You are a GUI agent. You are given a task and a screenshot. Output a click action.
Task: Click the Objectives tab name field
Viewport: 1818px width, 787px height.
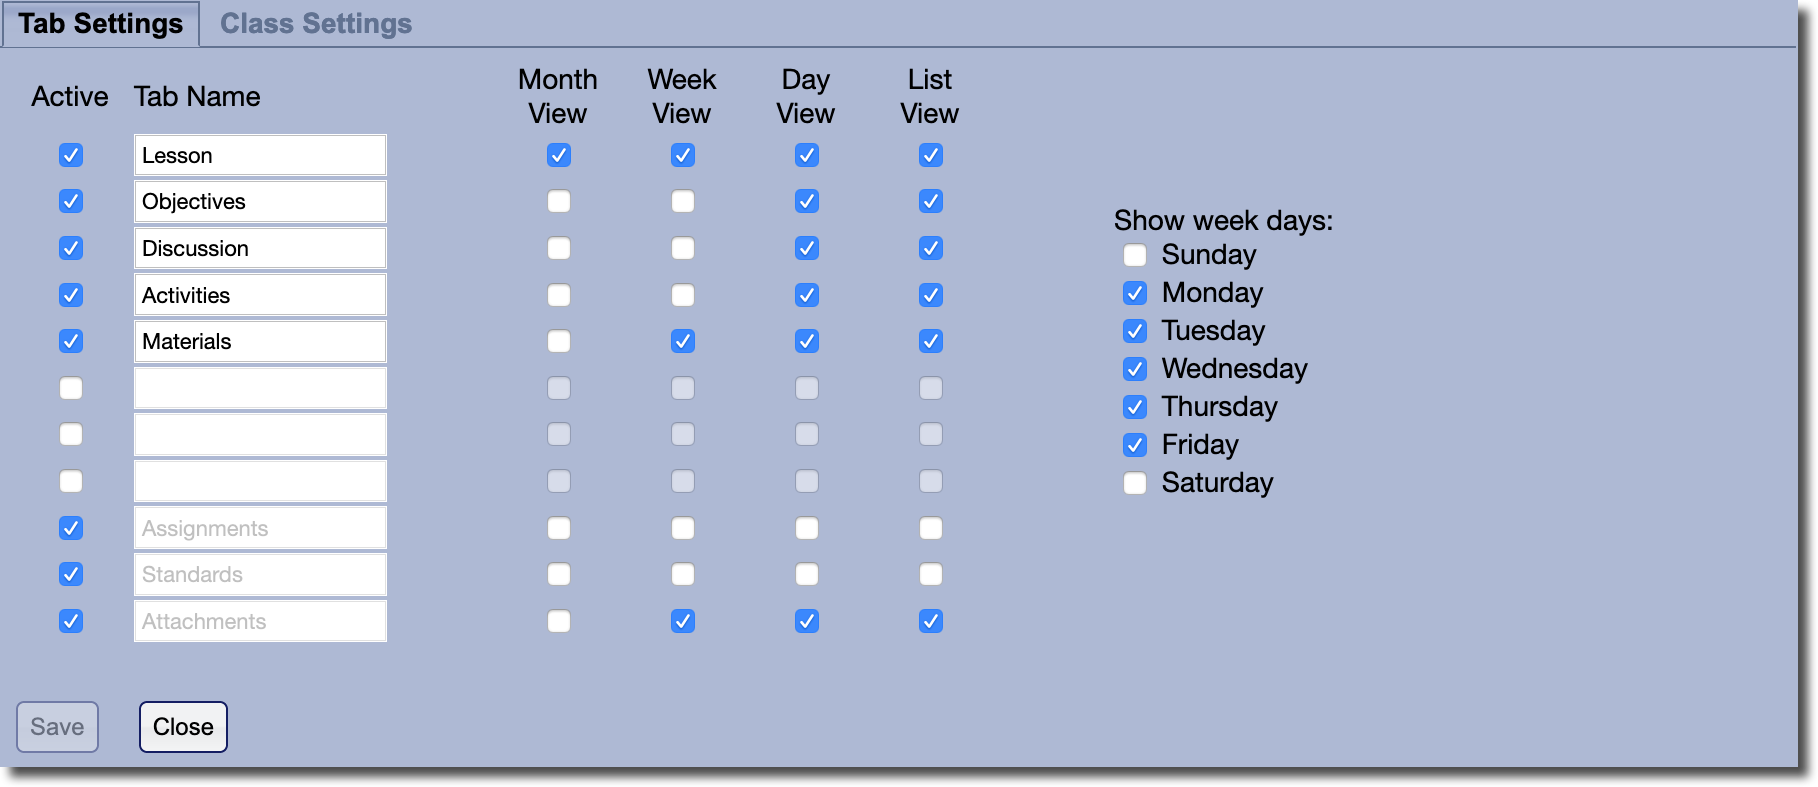pos(260,202)
